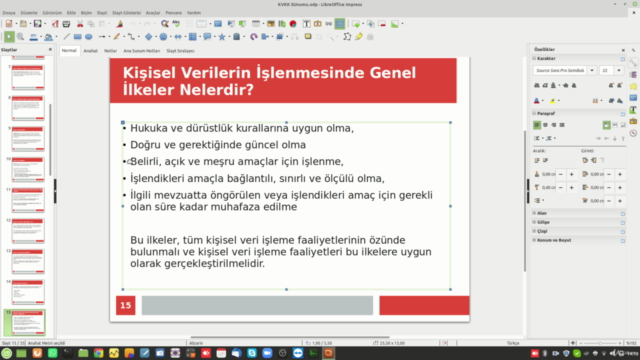Screen dimensions: 640x360
Task: Toggle Strikethrough in Karakter section
Action: (x=566, y=85)
